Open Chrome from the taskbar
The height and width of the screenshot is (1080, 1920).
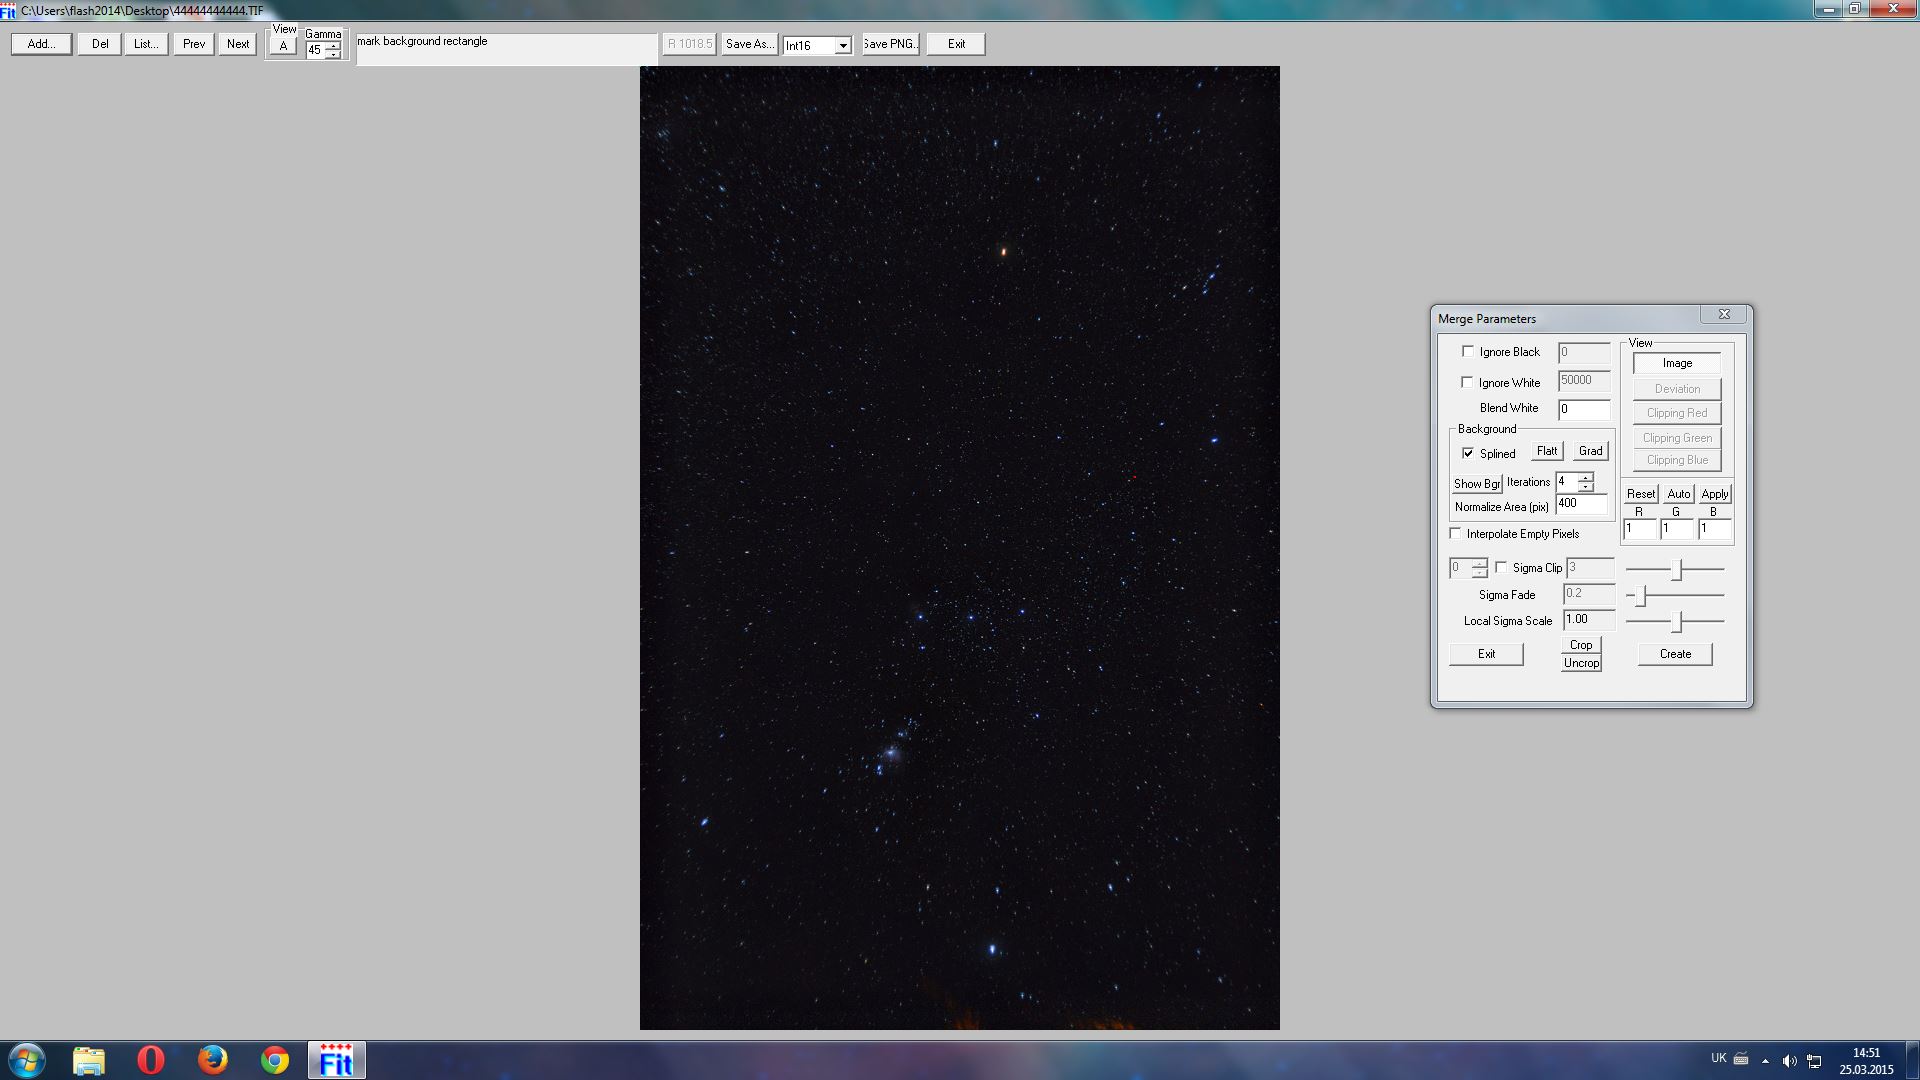point(274,1060)
